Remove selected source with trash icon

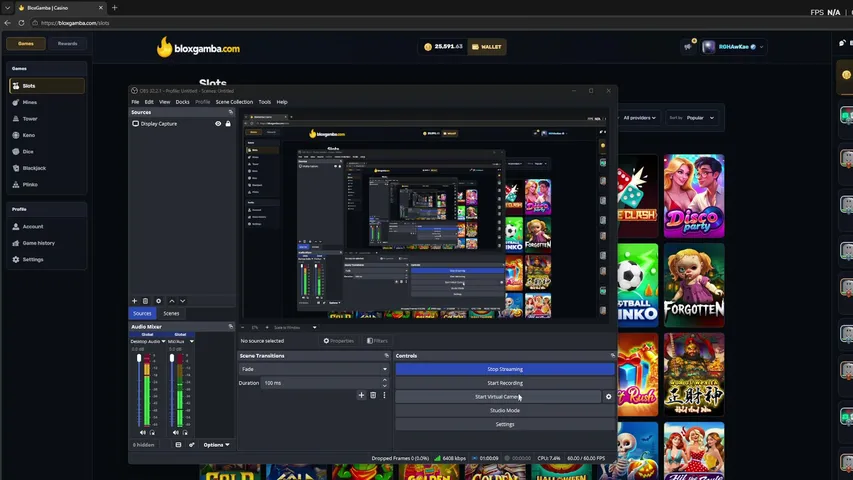(145, 301)
